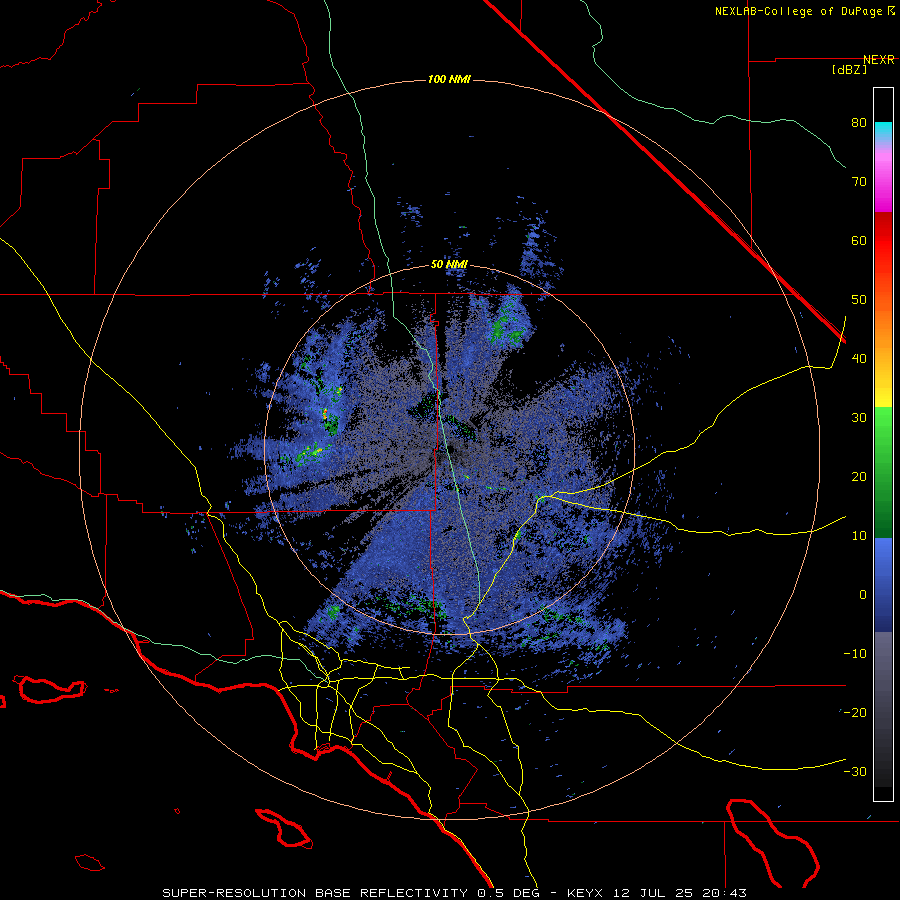The image size is (900, 900).
Task: Click the -20 dBZ scale value
Action: coord(855,713)
